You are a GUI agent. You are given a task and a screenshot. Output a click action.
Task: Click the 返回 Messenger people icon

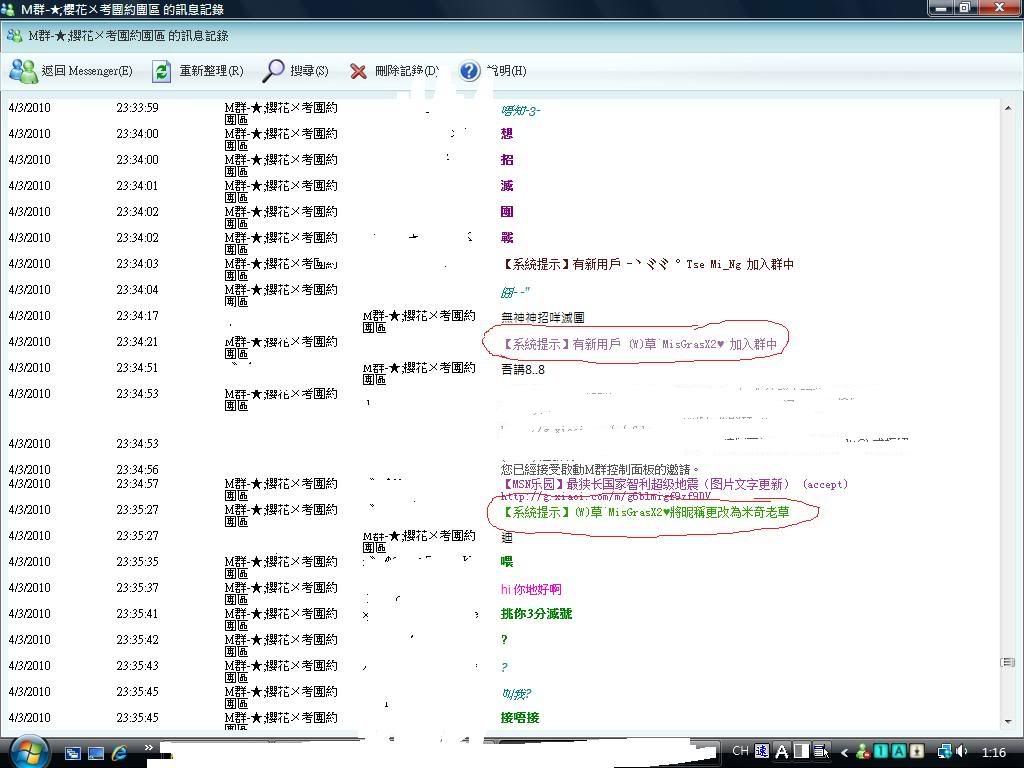(23, 71)
